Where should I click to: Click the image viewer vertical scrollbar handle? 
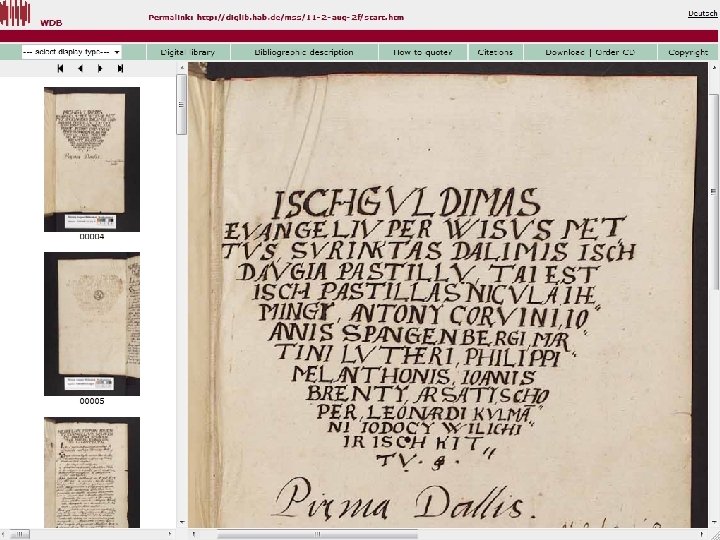point(714,191)
